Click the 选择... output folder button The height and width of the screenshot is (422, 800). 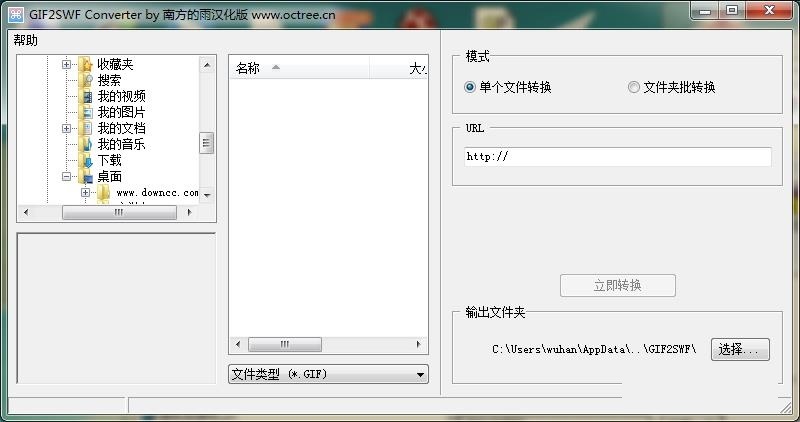pyautogui.click(x=740, y=349)
